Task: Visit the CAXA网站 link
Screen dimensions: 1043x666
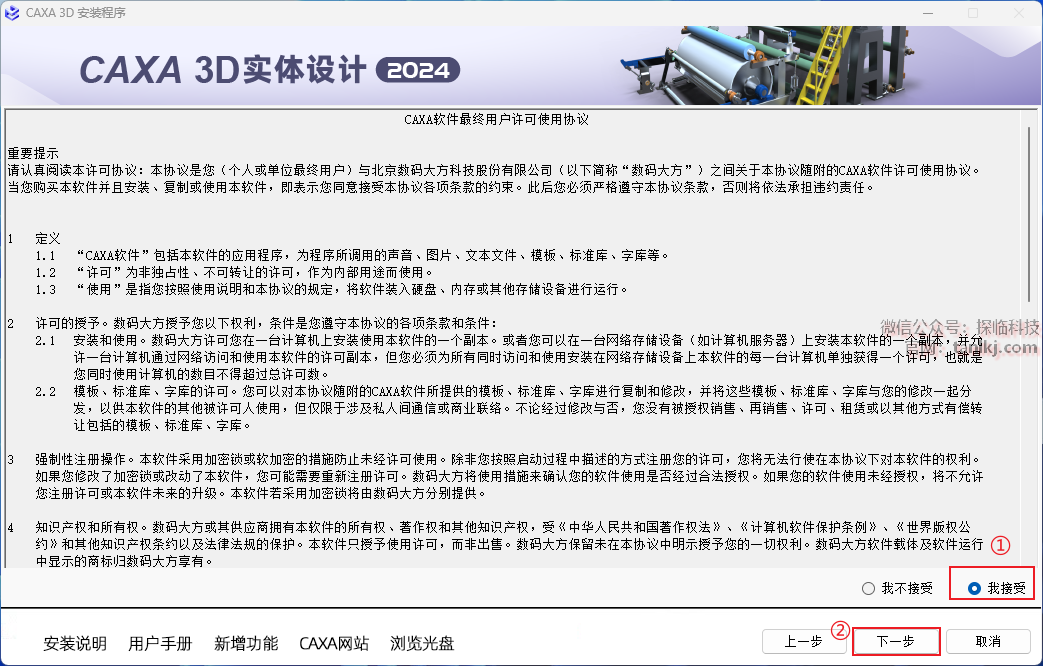Action: pyautogui.click(x=334, y=643)
